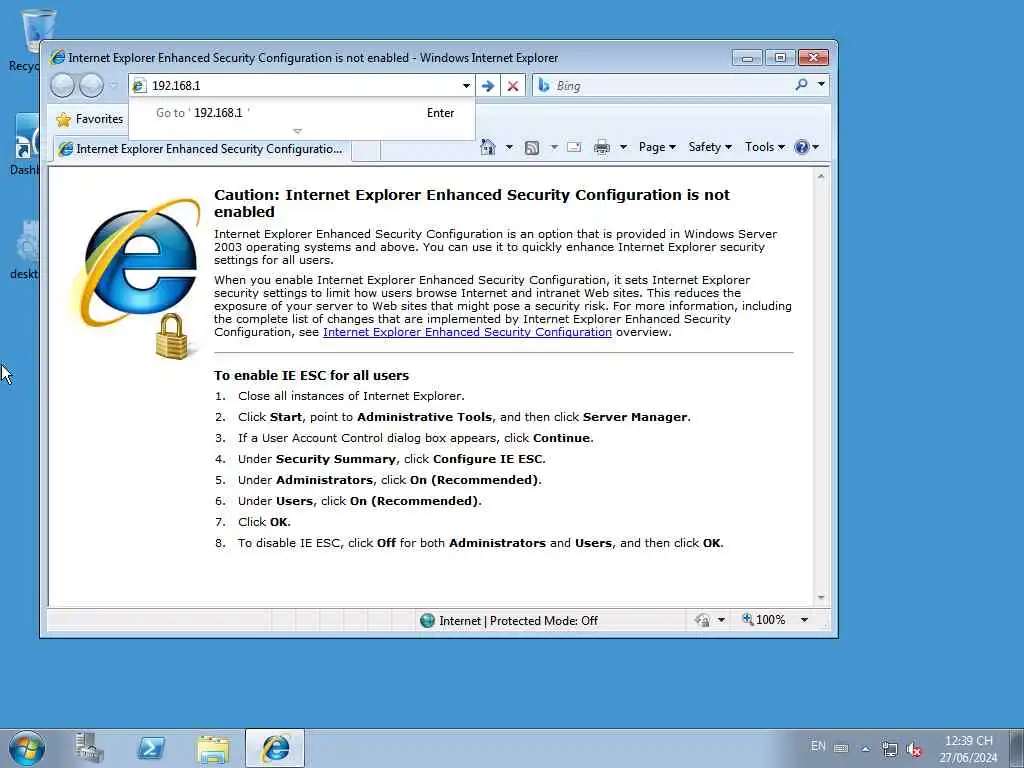Click the muted volume tray icon
Image resolution: width=1024 pixels, height=768 pixels.
click(914, 749)
